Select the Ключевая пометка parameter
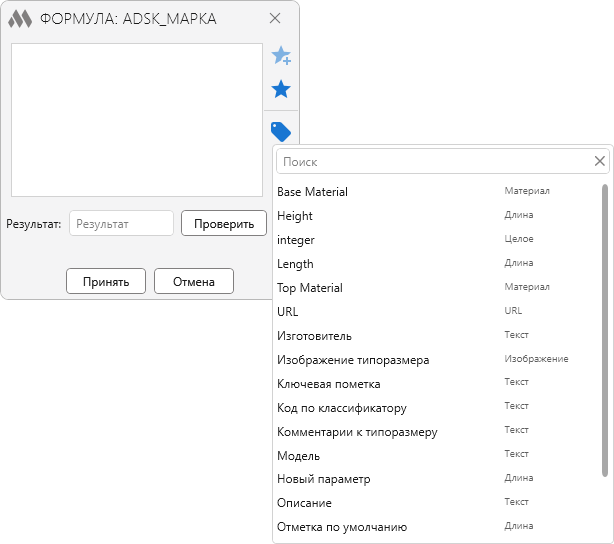The height and width of the screenshot is (544, 614). (x=438, y=384)
